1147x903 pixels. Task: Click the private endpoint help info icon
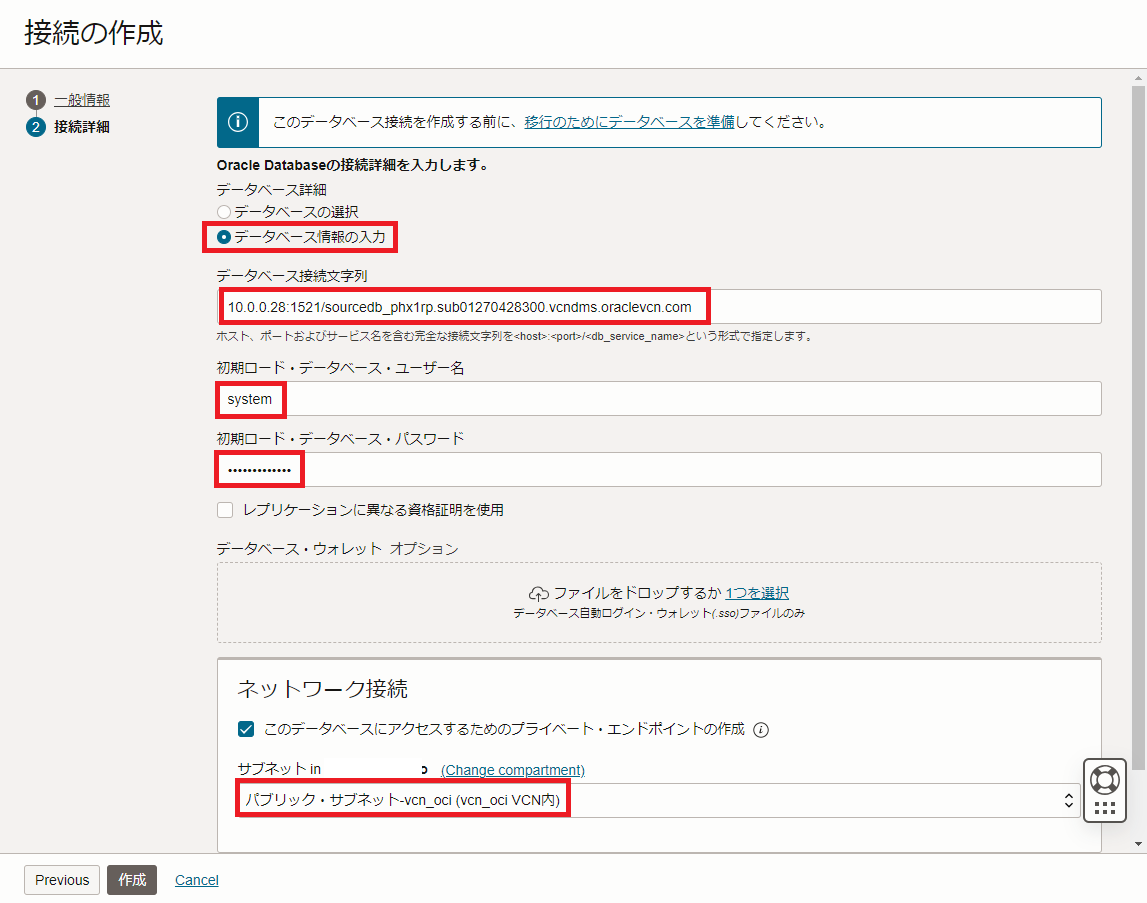point(761,730)
